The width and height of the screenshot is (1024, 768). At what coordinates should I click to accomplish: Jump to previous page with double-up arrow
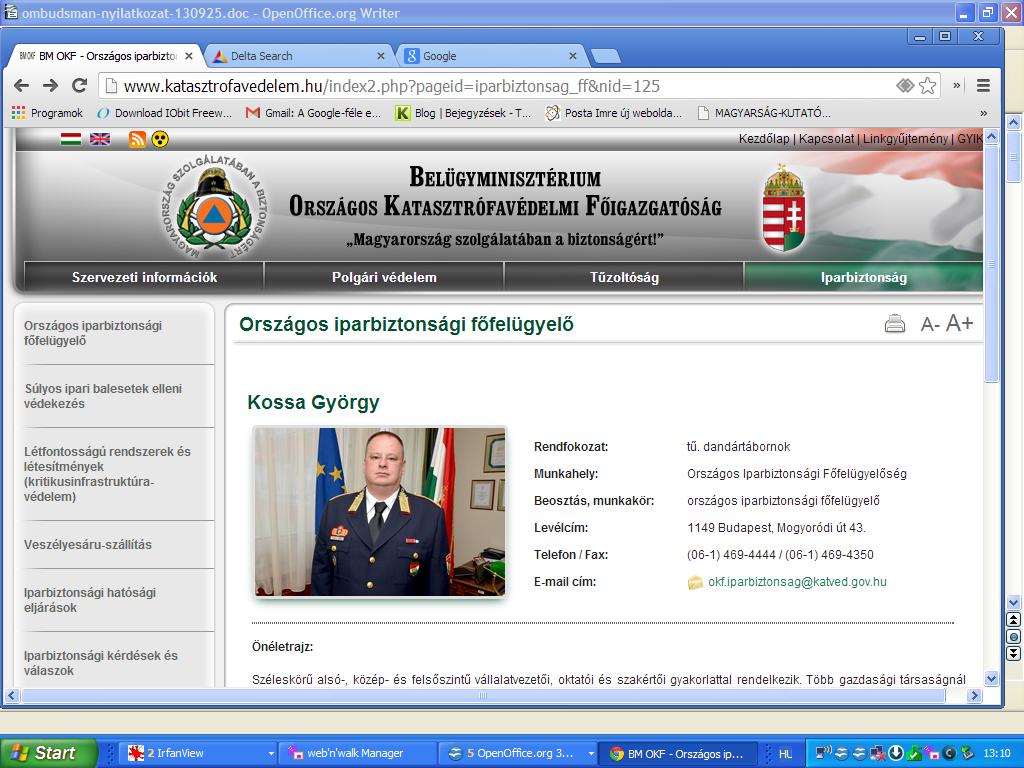click(1014, 620)
